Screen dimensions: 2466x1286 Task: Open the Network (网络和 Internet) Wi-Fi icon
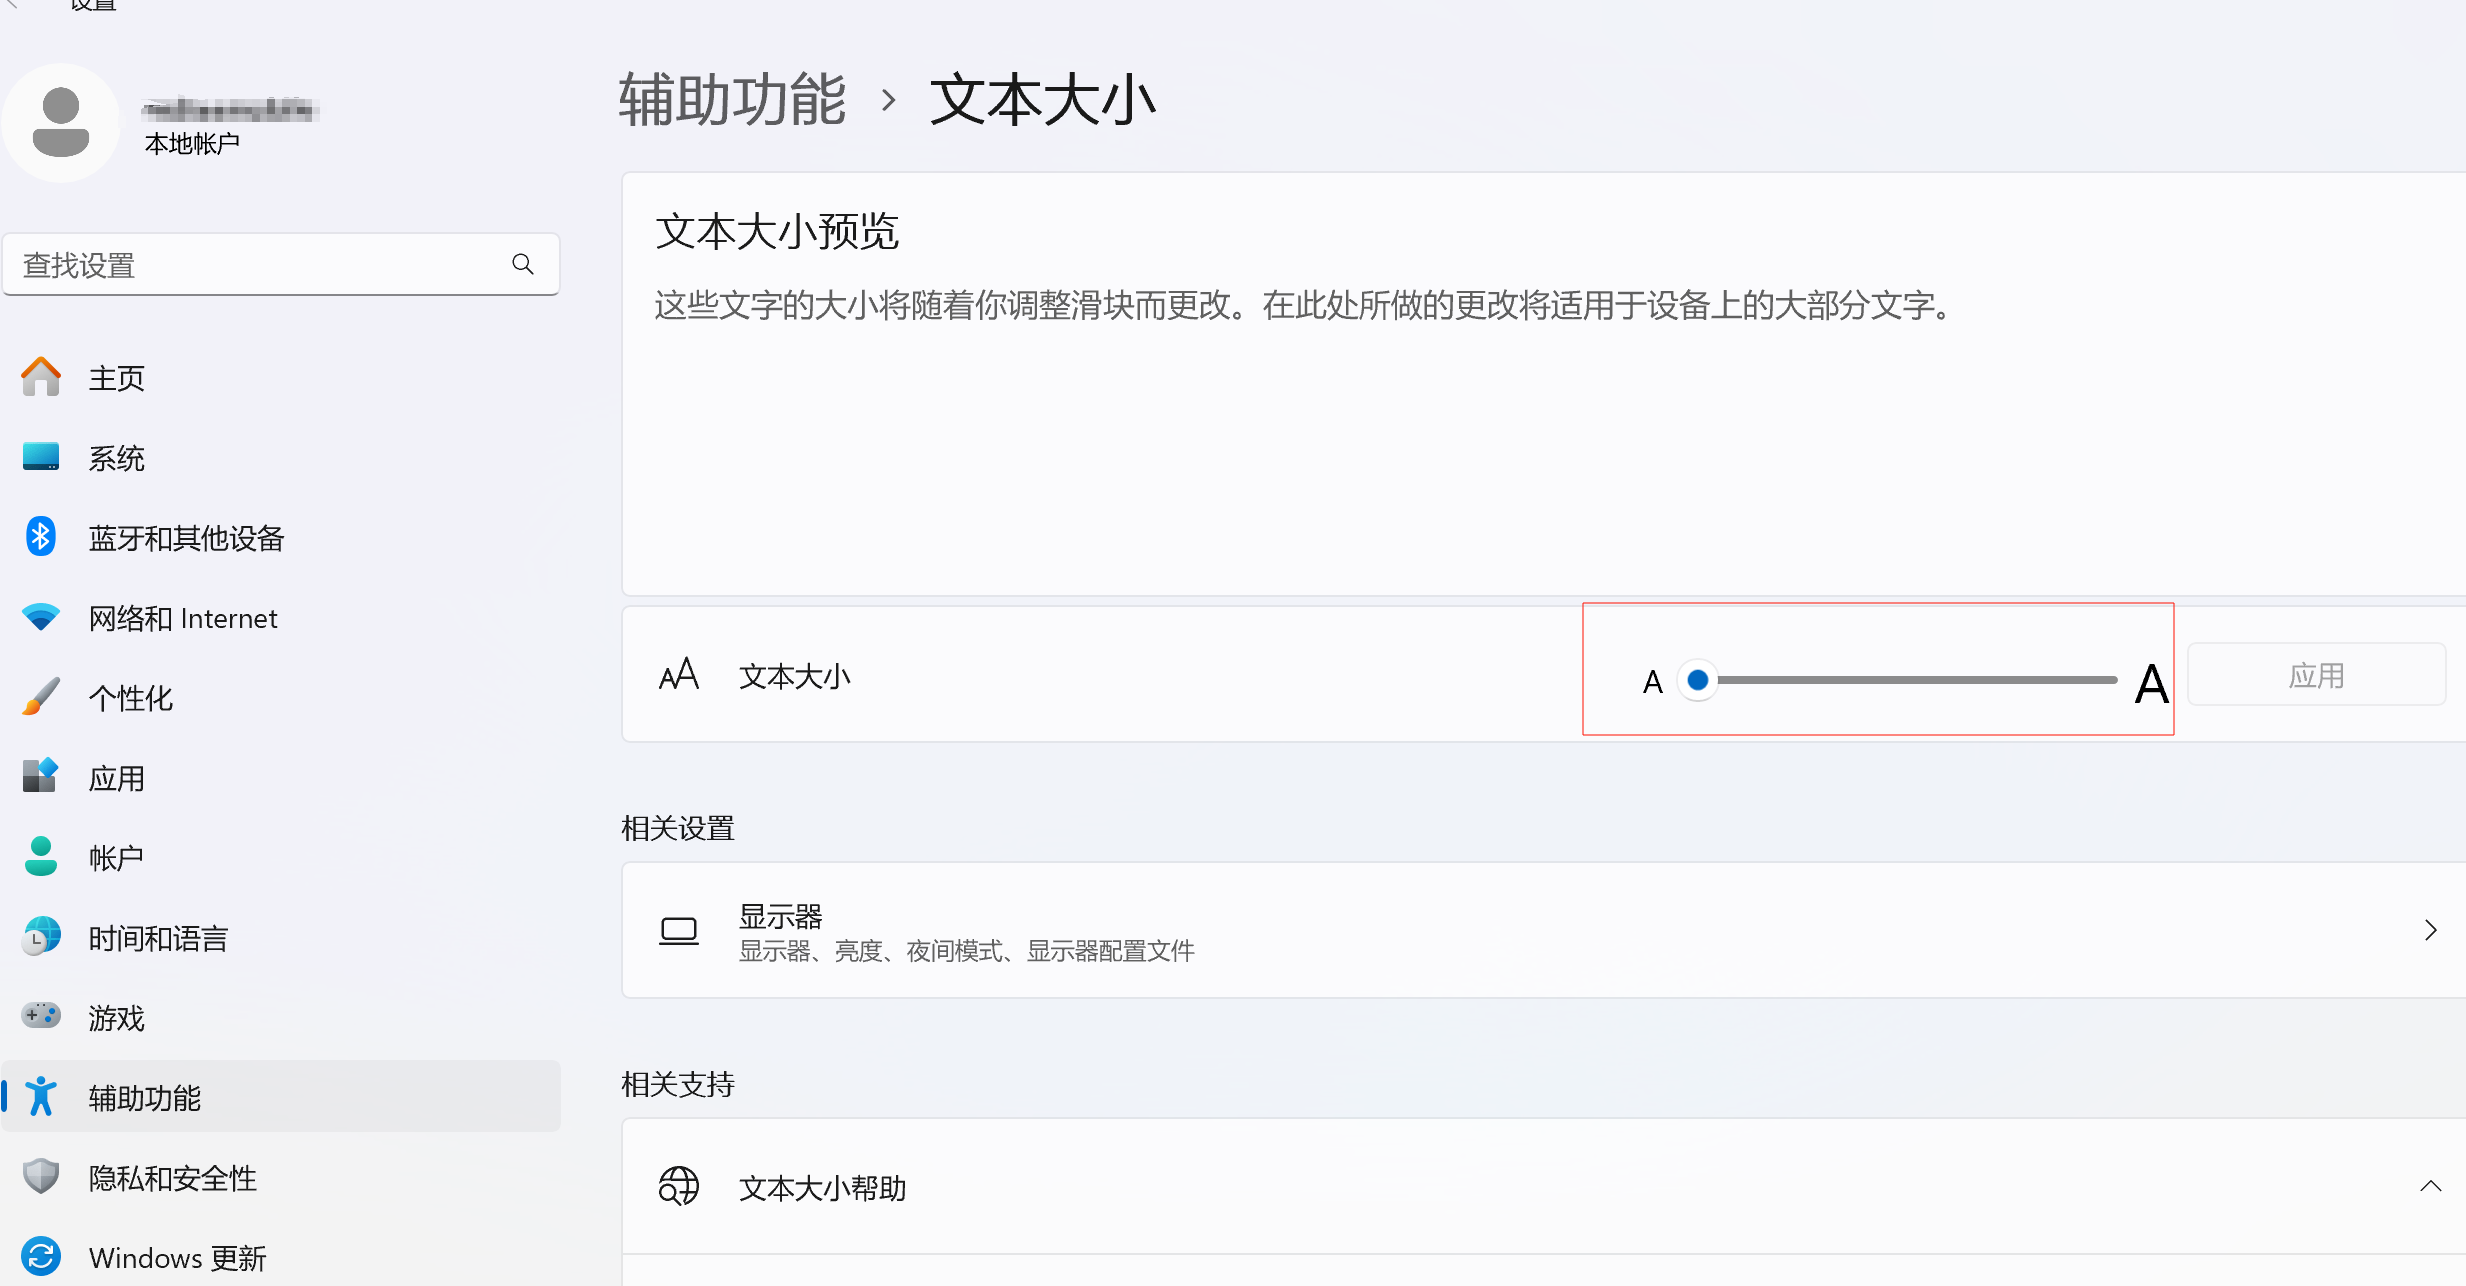point(41,617)
